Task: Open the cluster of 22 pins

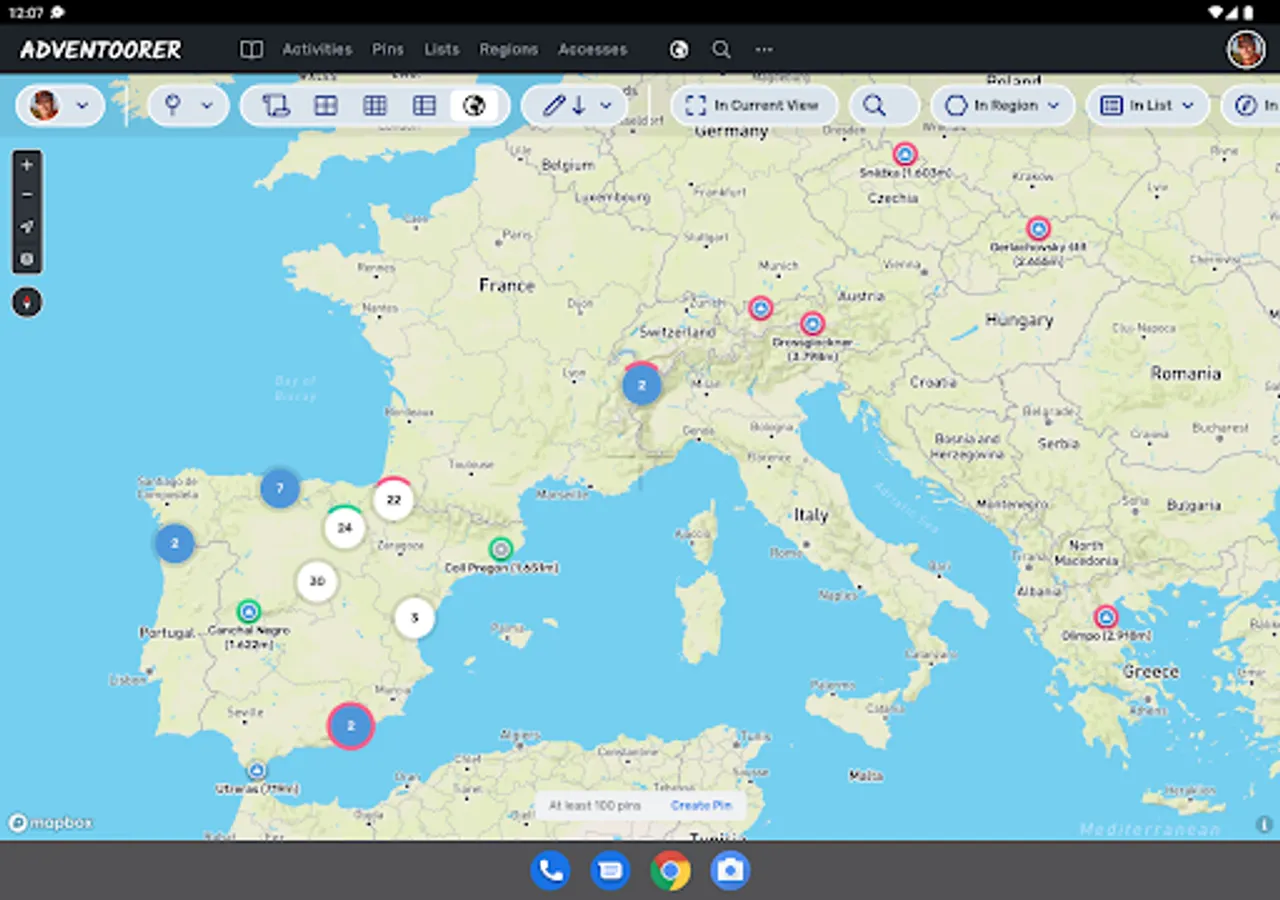Action: tap(394, 499)
